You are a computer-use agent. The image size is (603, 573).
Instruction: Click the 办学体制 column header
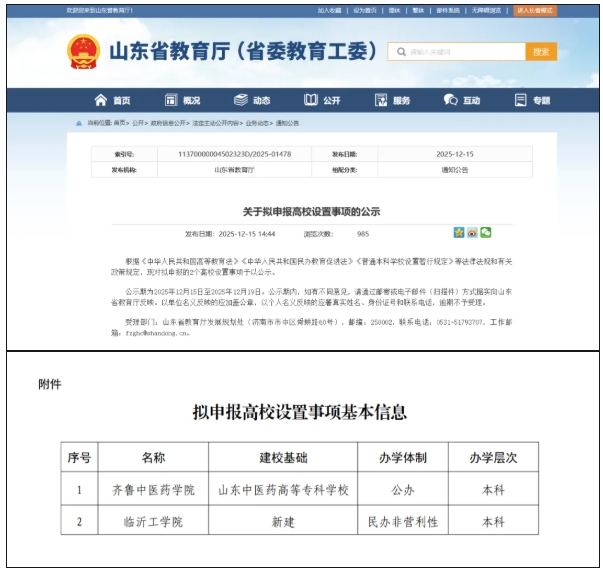(x=403, y=458)
